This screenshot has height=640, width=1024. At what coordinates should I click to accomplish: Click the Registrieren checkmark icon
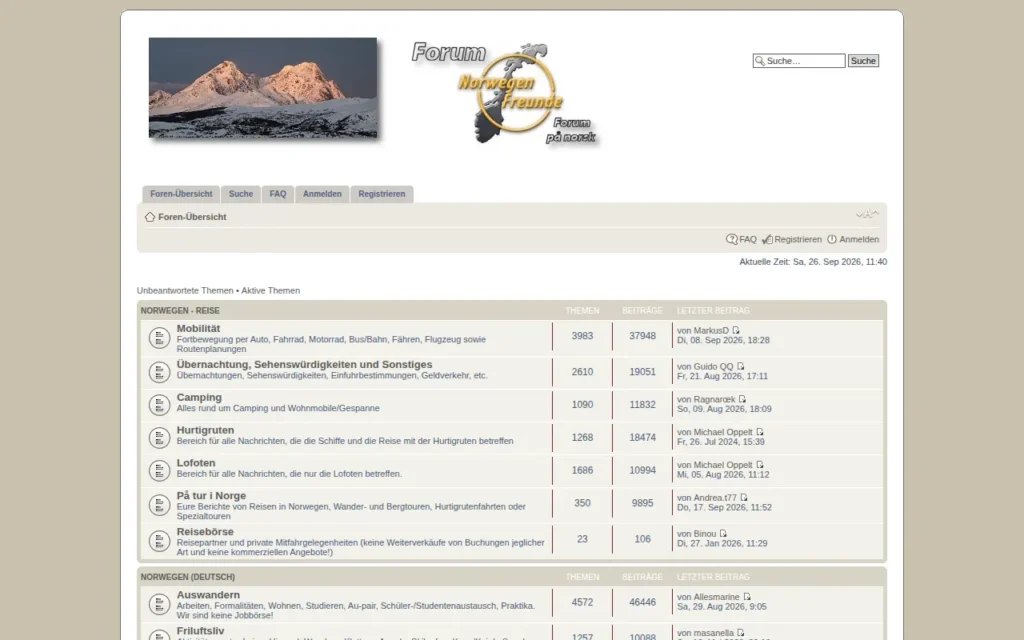tap(767, 240)
